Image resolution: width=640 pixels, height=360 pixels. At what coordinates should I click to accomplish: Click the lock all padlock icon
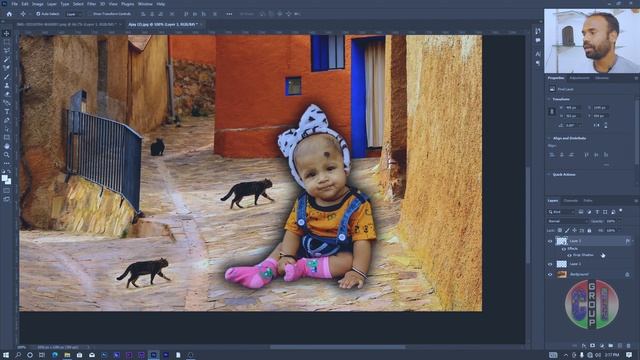pyautogui.click(x=589, y=231)
